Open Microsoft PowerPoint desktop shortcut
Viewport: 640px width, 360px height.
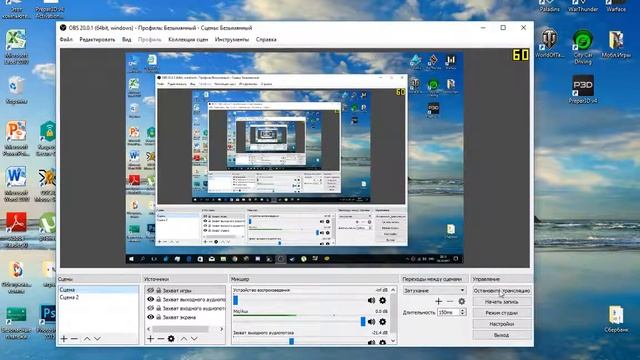[x=16, y=138]
